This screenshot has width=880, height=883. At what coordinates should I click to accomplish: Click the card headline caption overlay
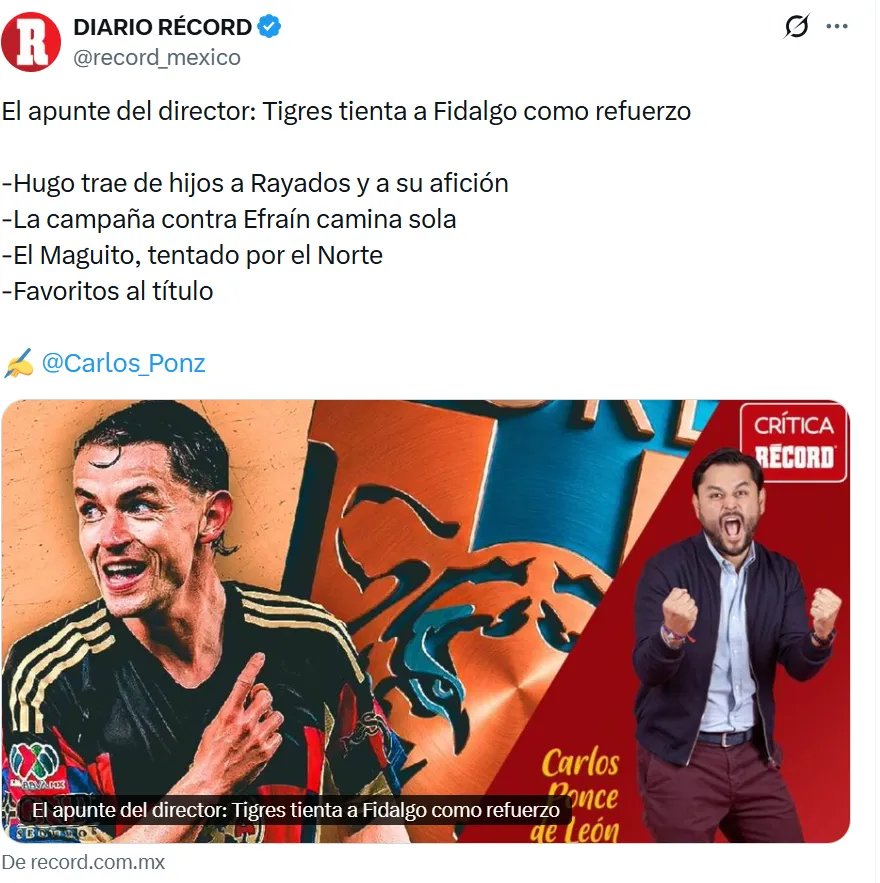point(296,810)
